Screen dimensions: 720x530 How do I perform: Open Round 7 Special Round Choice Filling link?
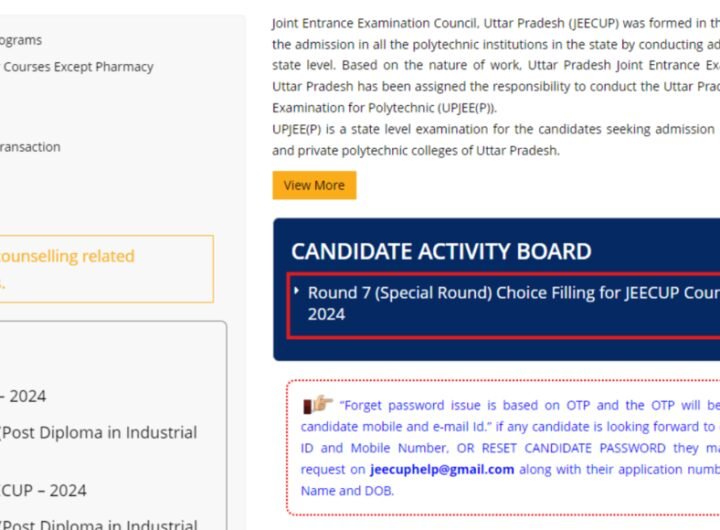click(x=513, y=303)
